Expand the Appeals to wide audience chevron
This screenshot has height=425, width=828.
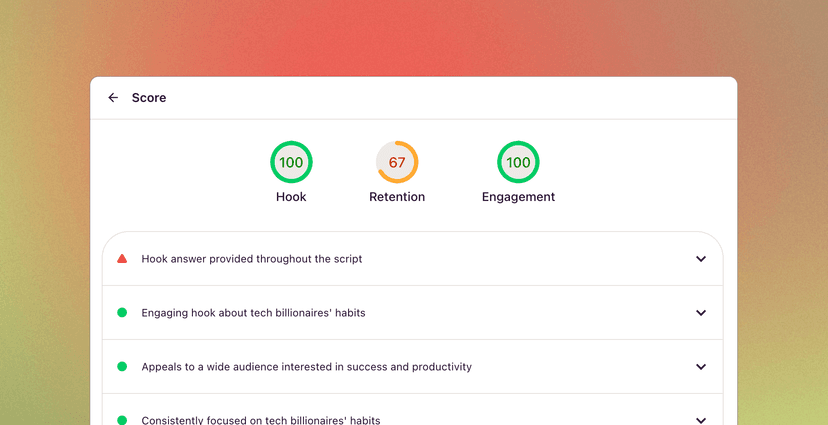pos(701,367)
